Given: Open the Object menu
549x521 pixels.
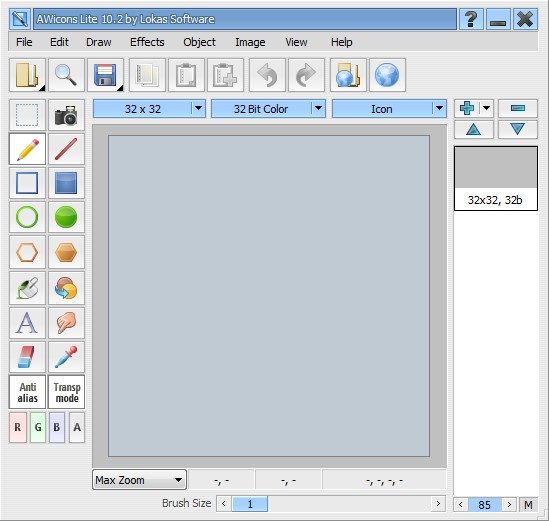Looking at the screenshot, I should (x=200, y=42).
